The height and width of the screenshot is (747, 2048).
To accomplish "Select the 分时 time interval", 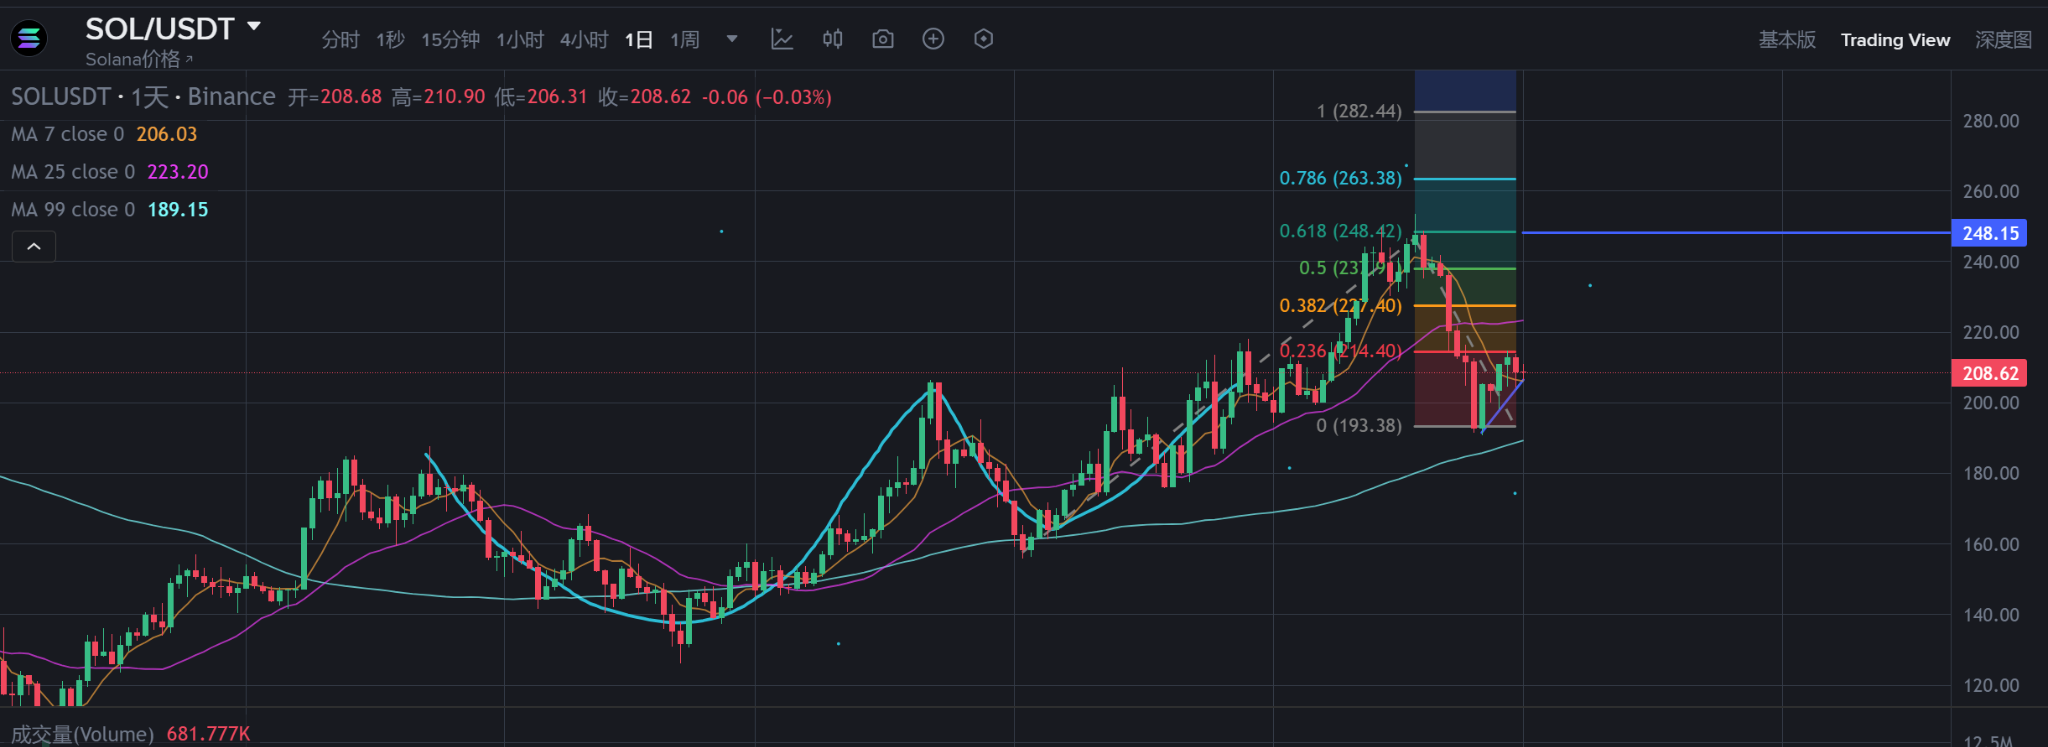I will coord(340,40).
